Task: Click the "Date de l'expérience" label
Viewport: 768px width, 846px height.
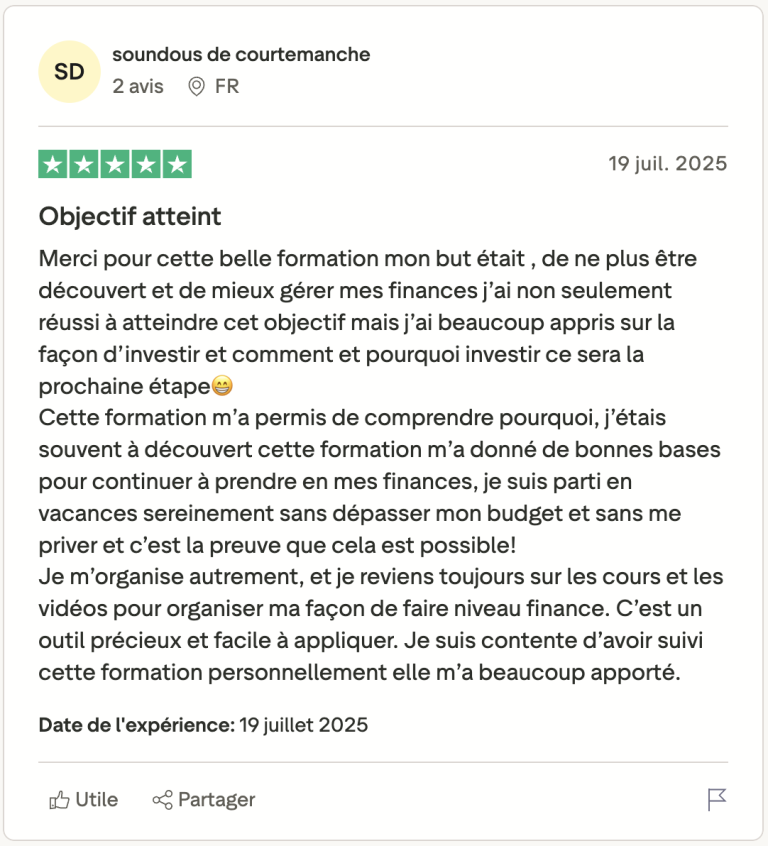Action: (136, 725)
